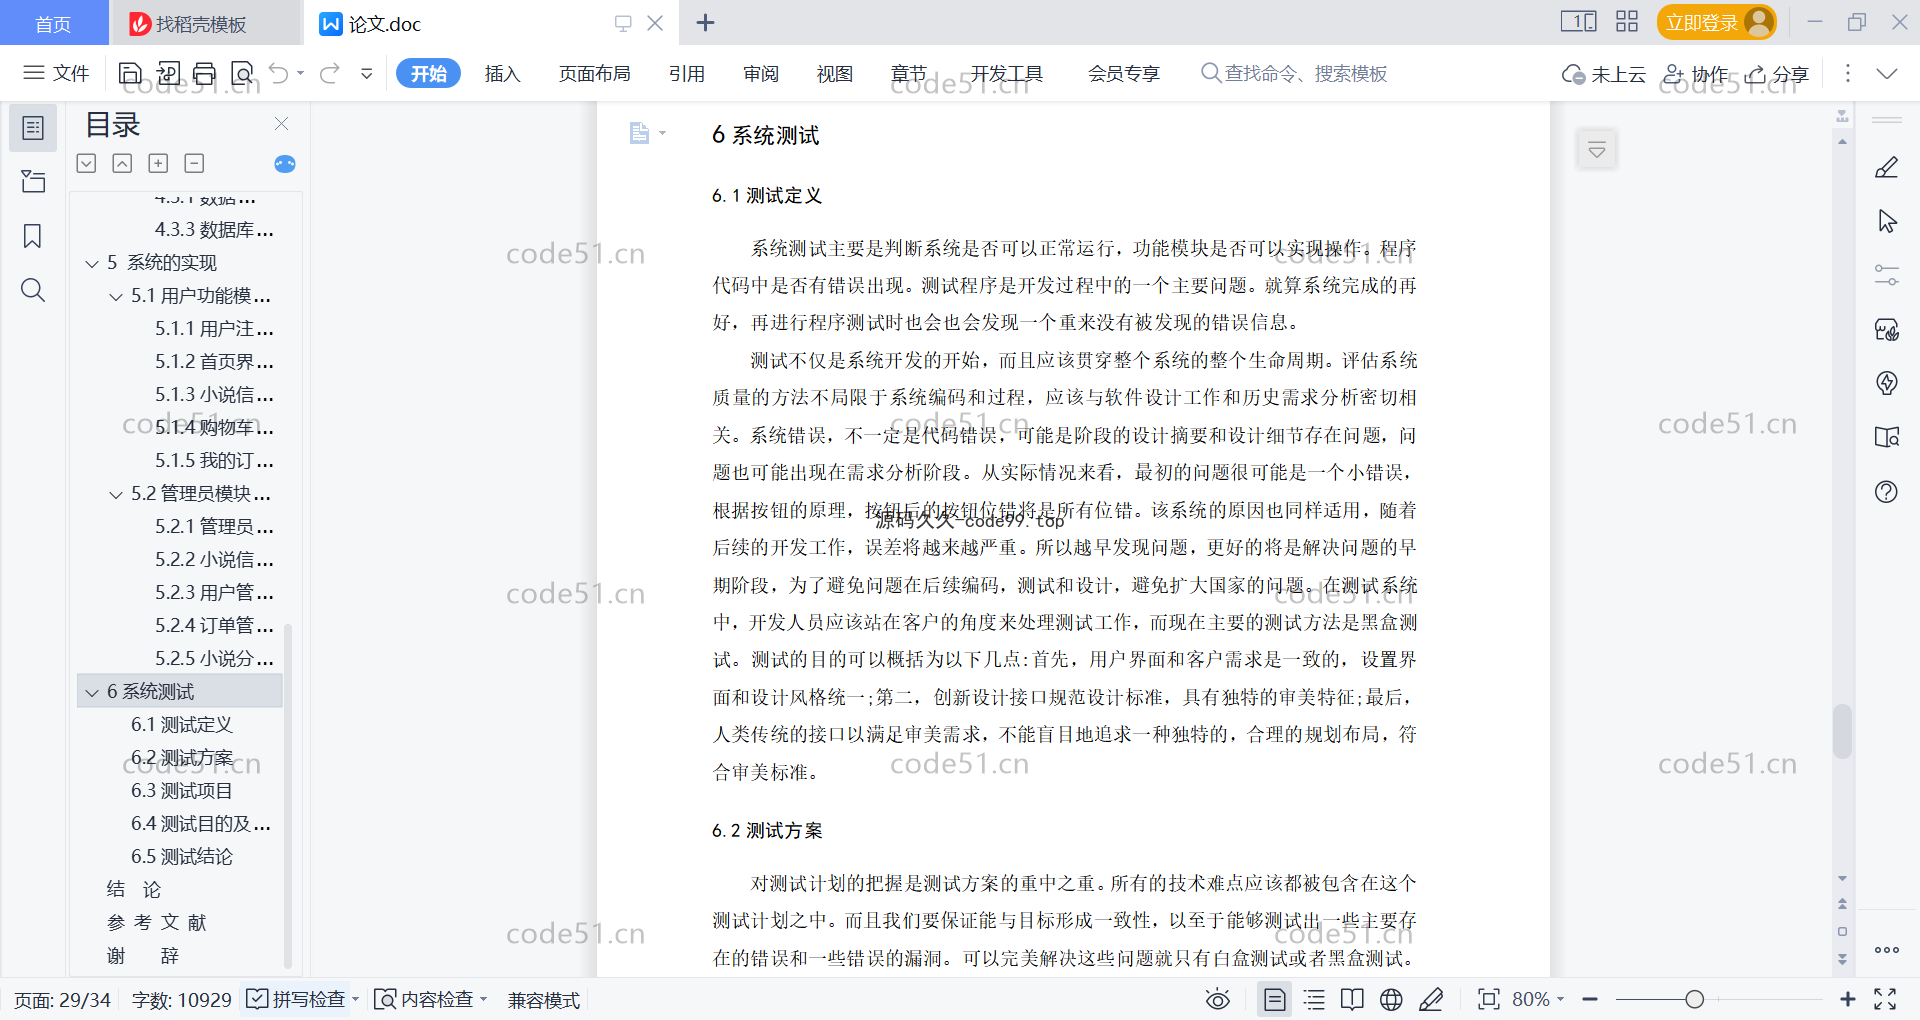Click the tab grid view icon at top
The height and width of the screenshot is (1020, 1920).
point(1627,22)
